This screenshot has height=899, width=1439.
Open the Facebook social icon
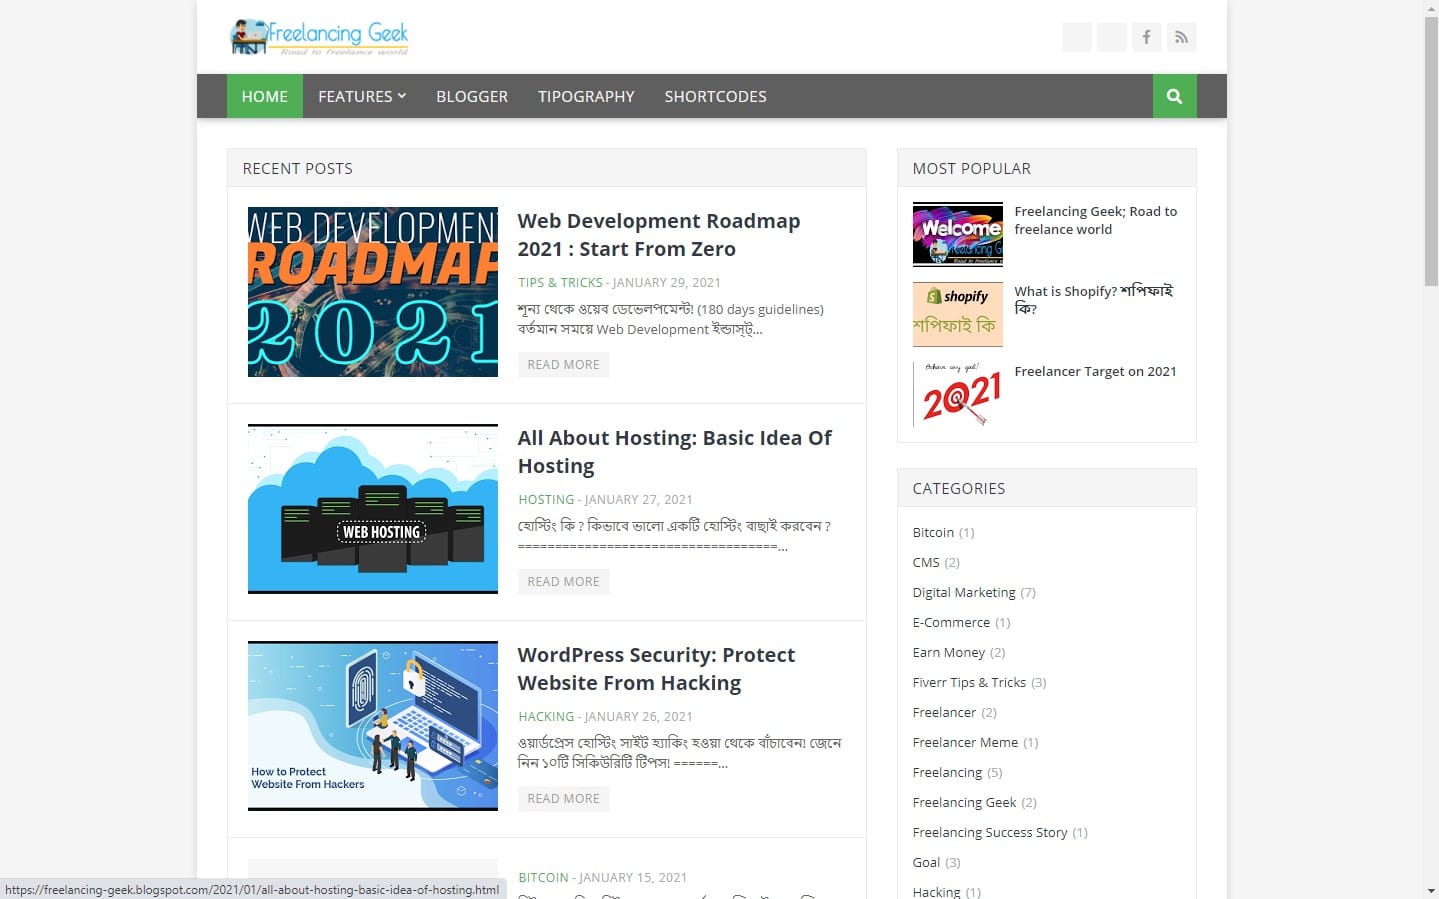[1146, 38]
